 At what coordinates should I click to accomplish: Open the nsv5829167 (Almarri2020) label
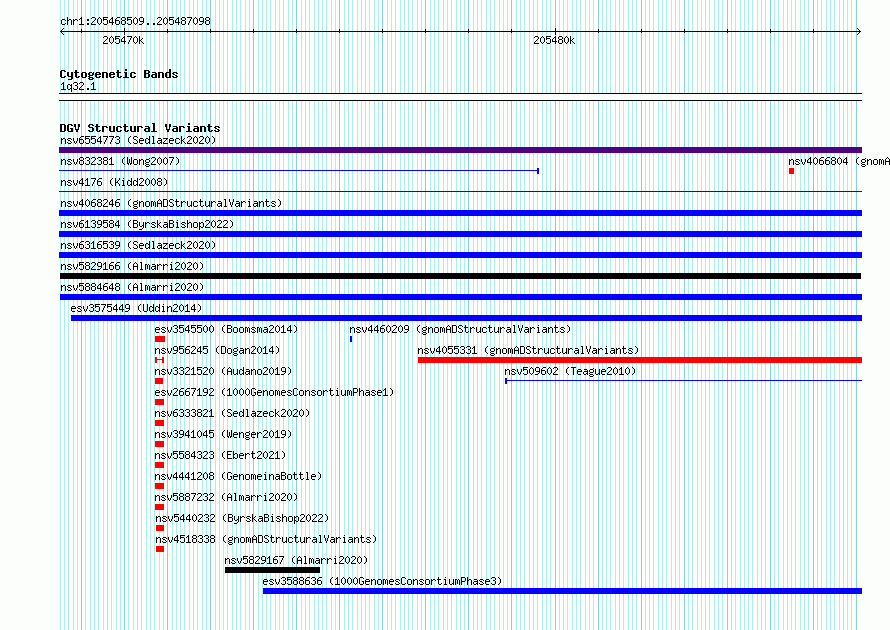click(x=296, y=560)
